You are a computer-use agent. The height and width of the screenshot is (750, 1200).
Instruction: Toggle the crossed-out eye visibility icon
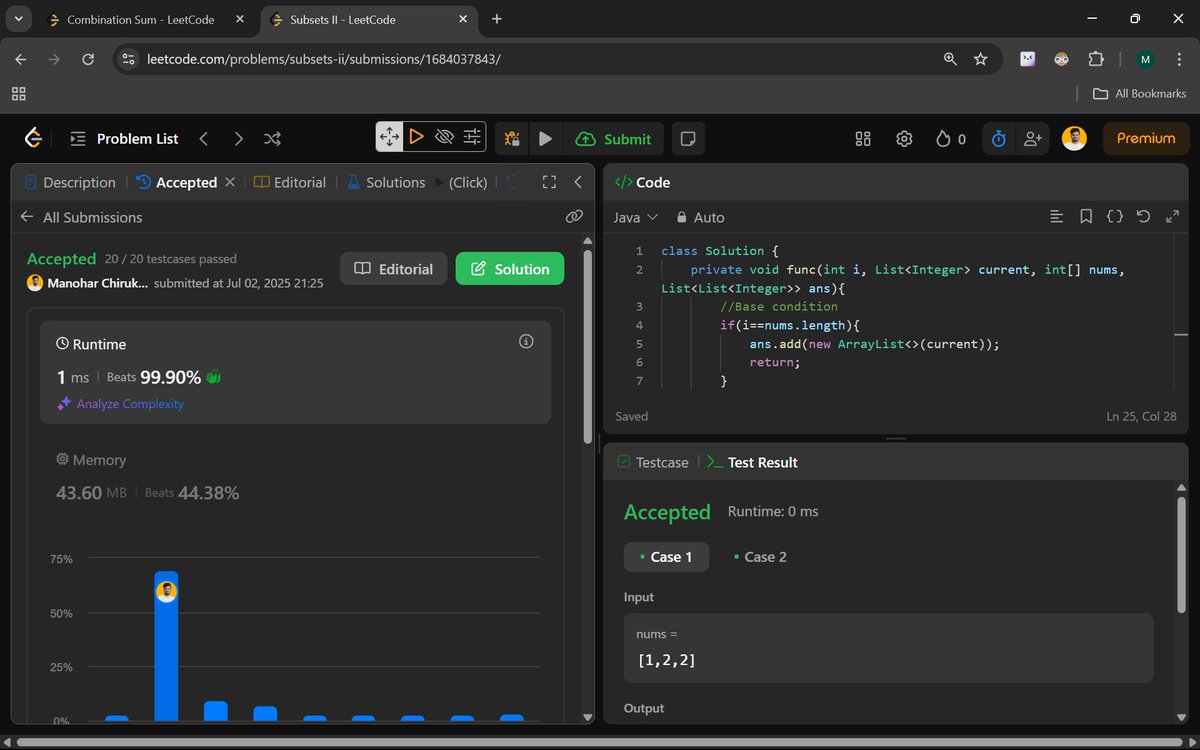click(445, 137)
